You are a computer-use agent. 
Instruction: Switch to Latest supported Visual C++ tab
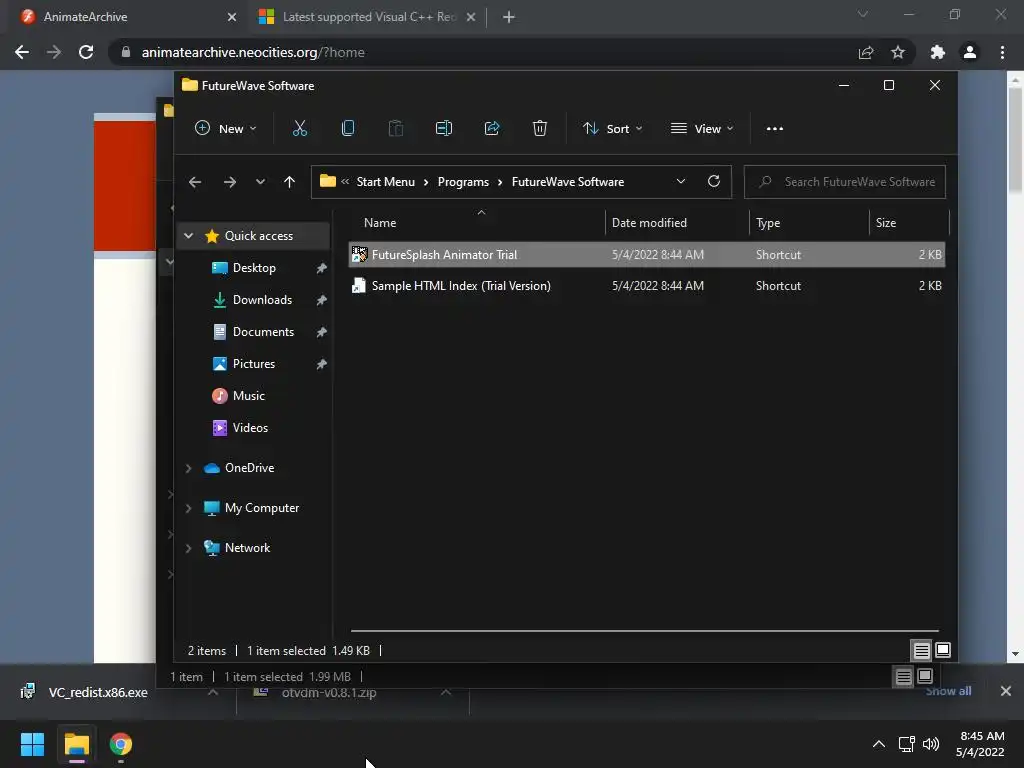367,17
